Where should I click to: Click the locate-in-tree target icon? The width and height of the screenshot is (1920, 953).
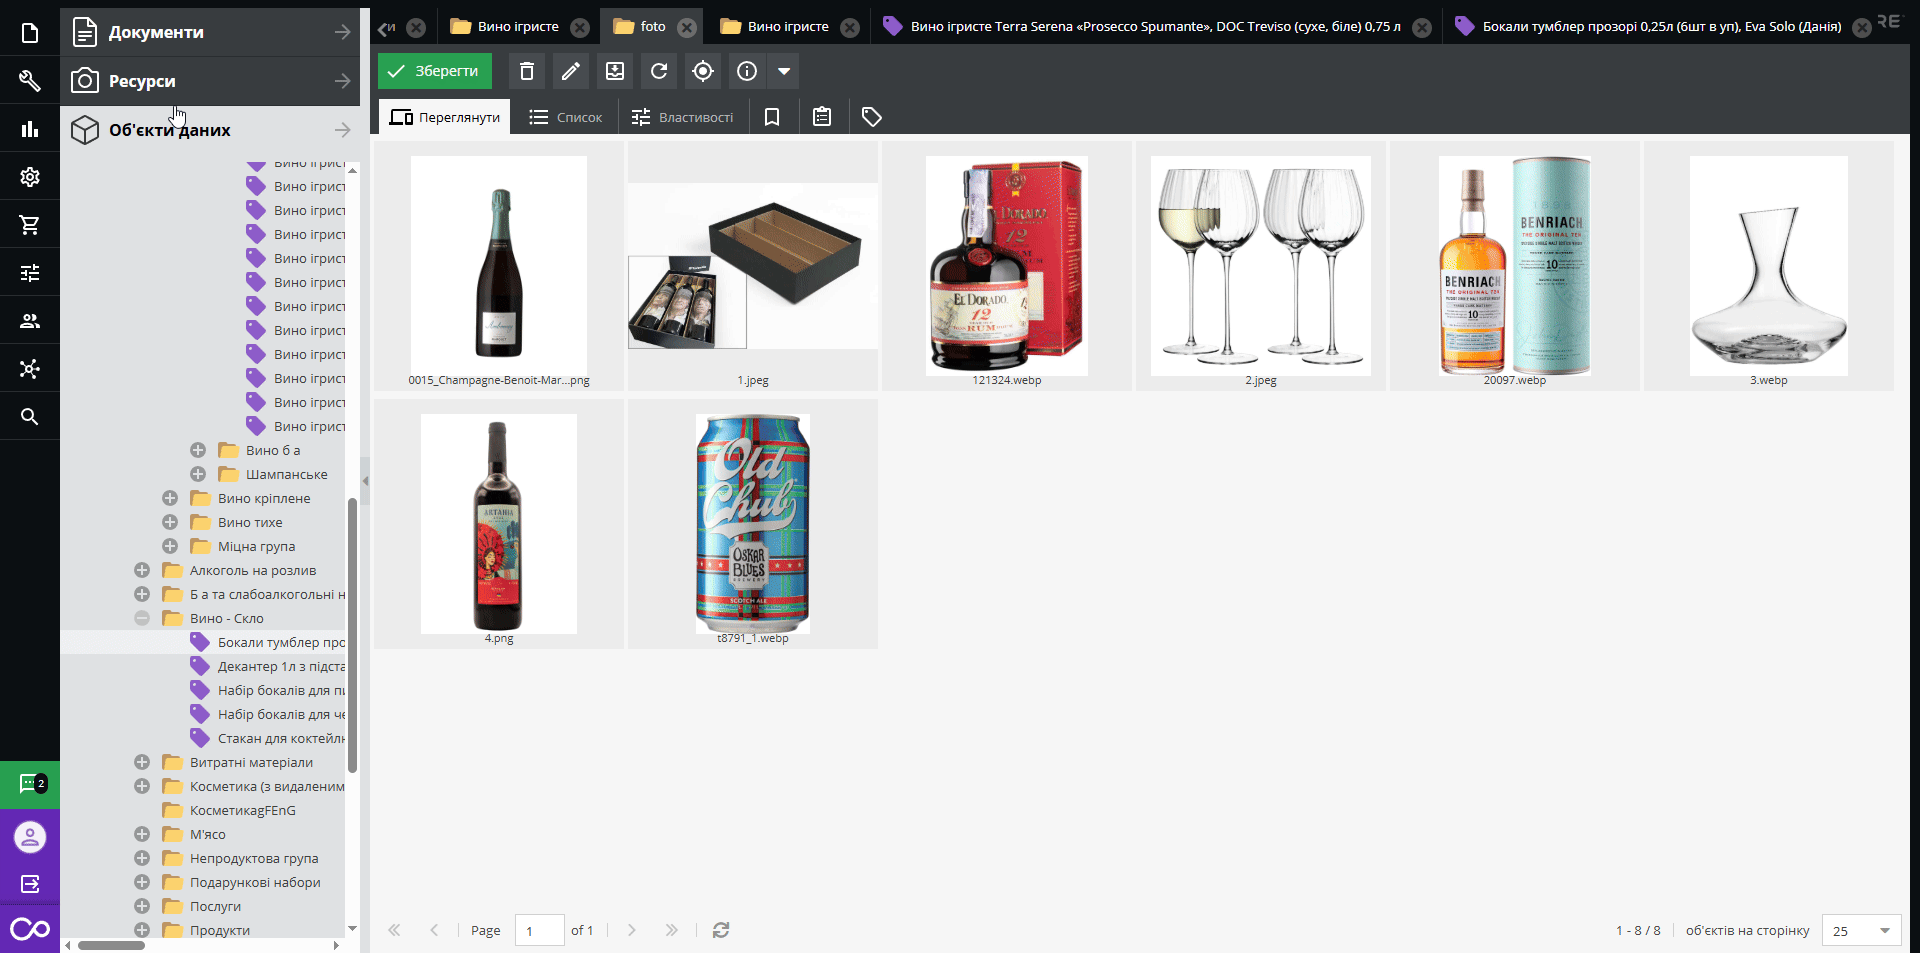703,71
